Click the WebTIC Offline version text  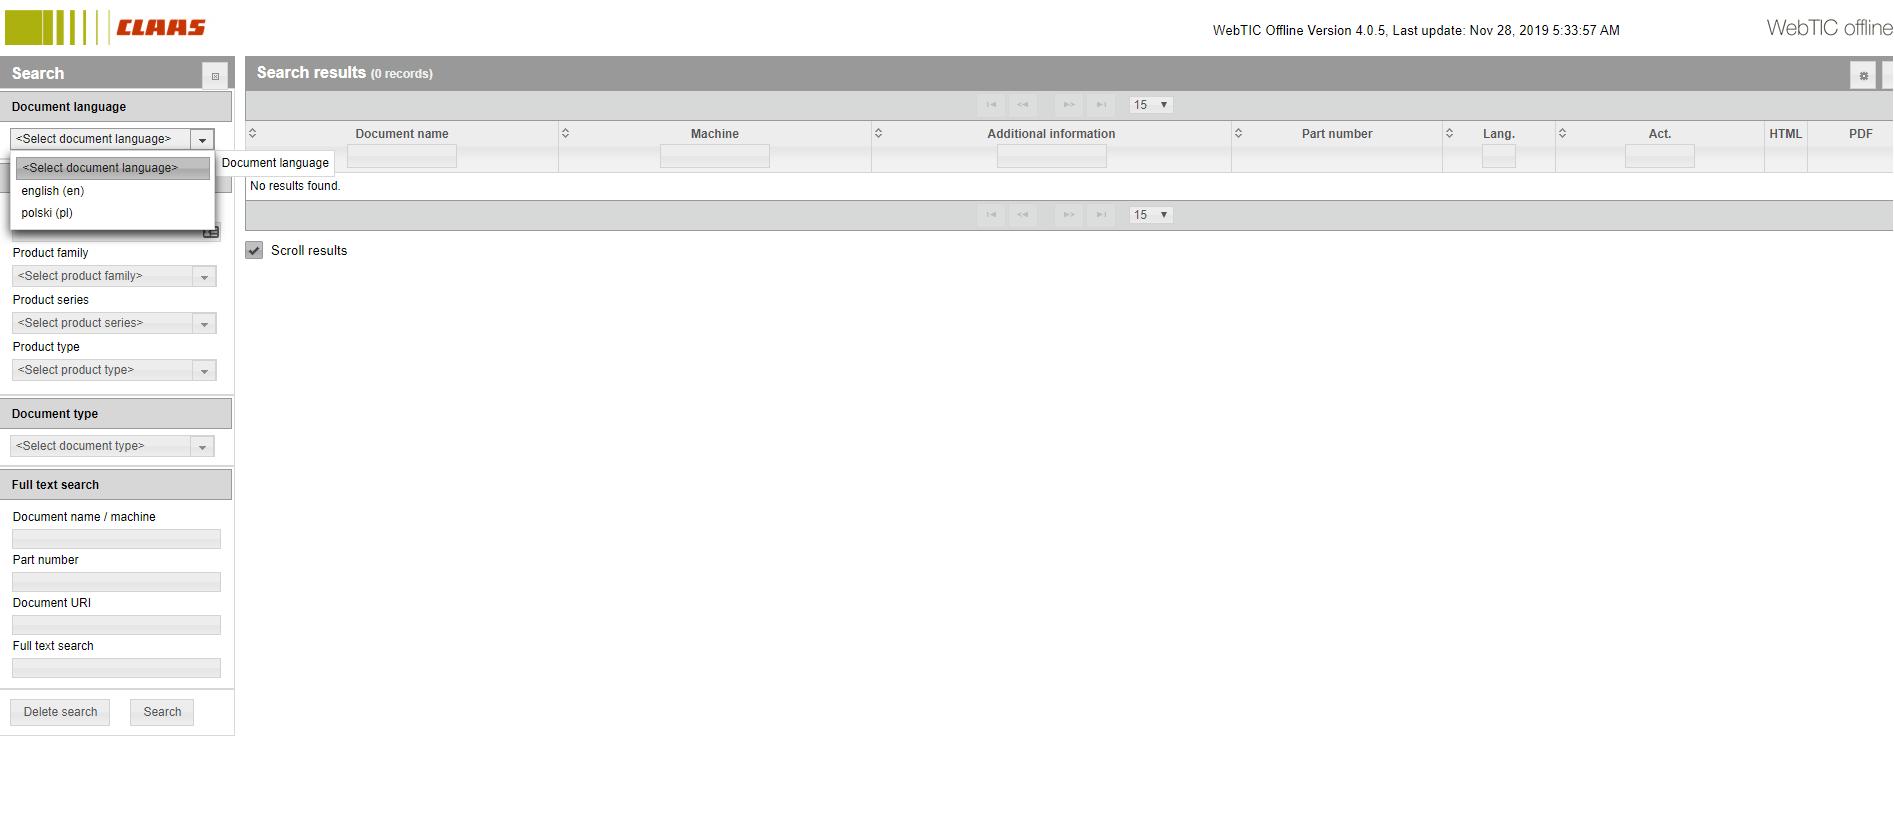coord(1416,31)
